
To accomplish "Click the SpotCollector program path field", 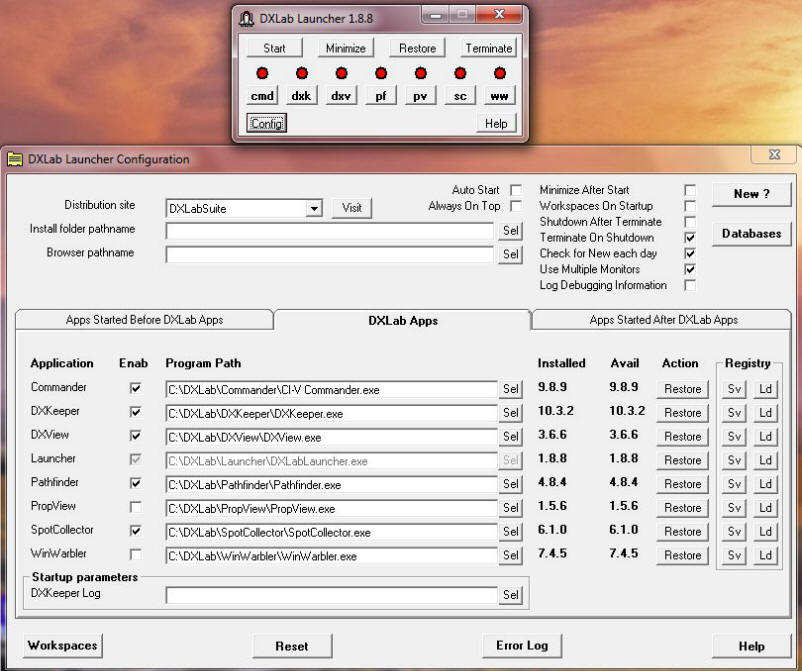I will 331,532.
